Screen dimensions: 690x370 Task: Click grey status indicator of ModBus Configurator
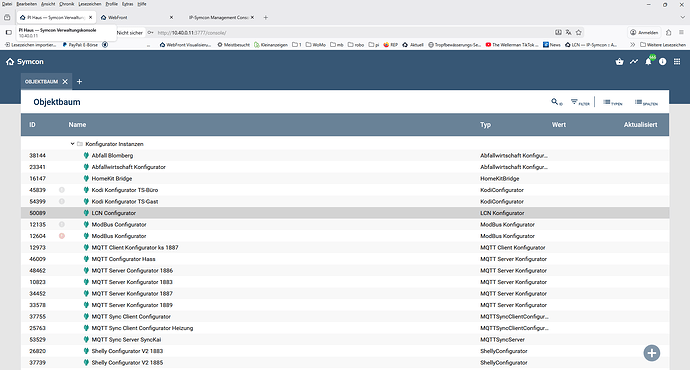[x=62, y=224]
